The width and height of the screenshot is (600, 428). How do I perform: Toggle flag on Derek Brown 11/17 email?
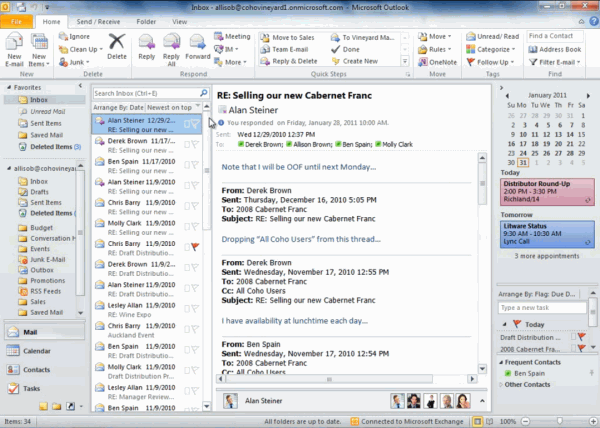coord(195,145)
